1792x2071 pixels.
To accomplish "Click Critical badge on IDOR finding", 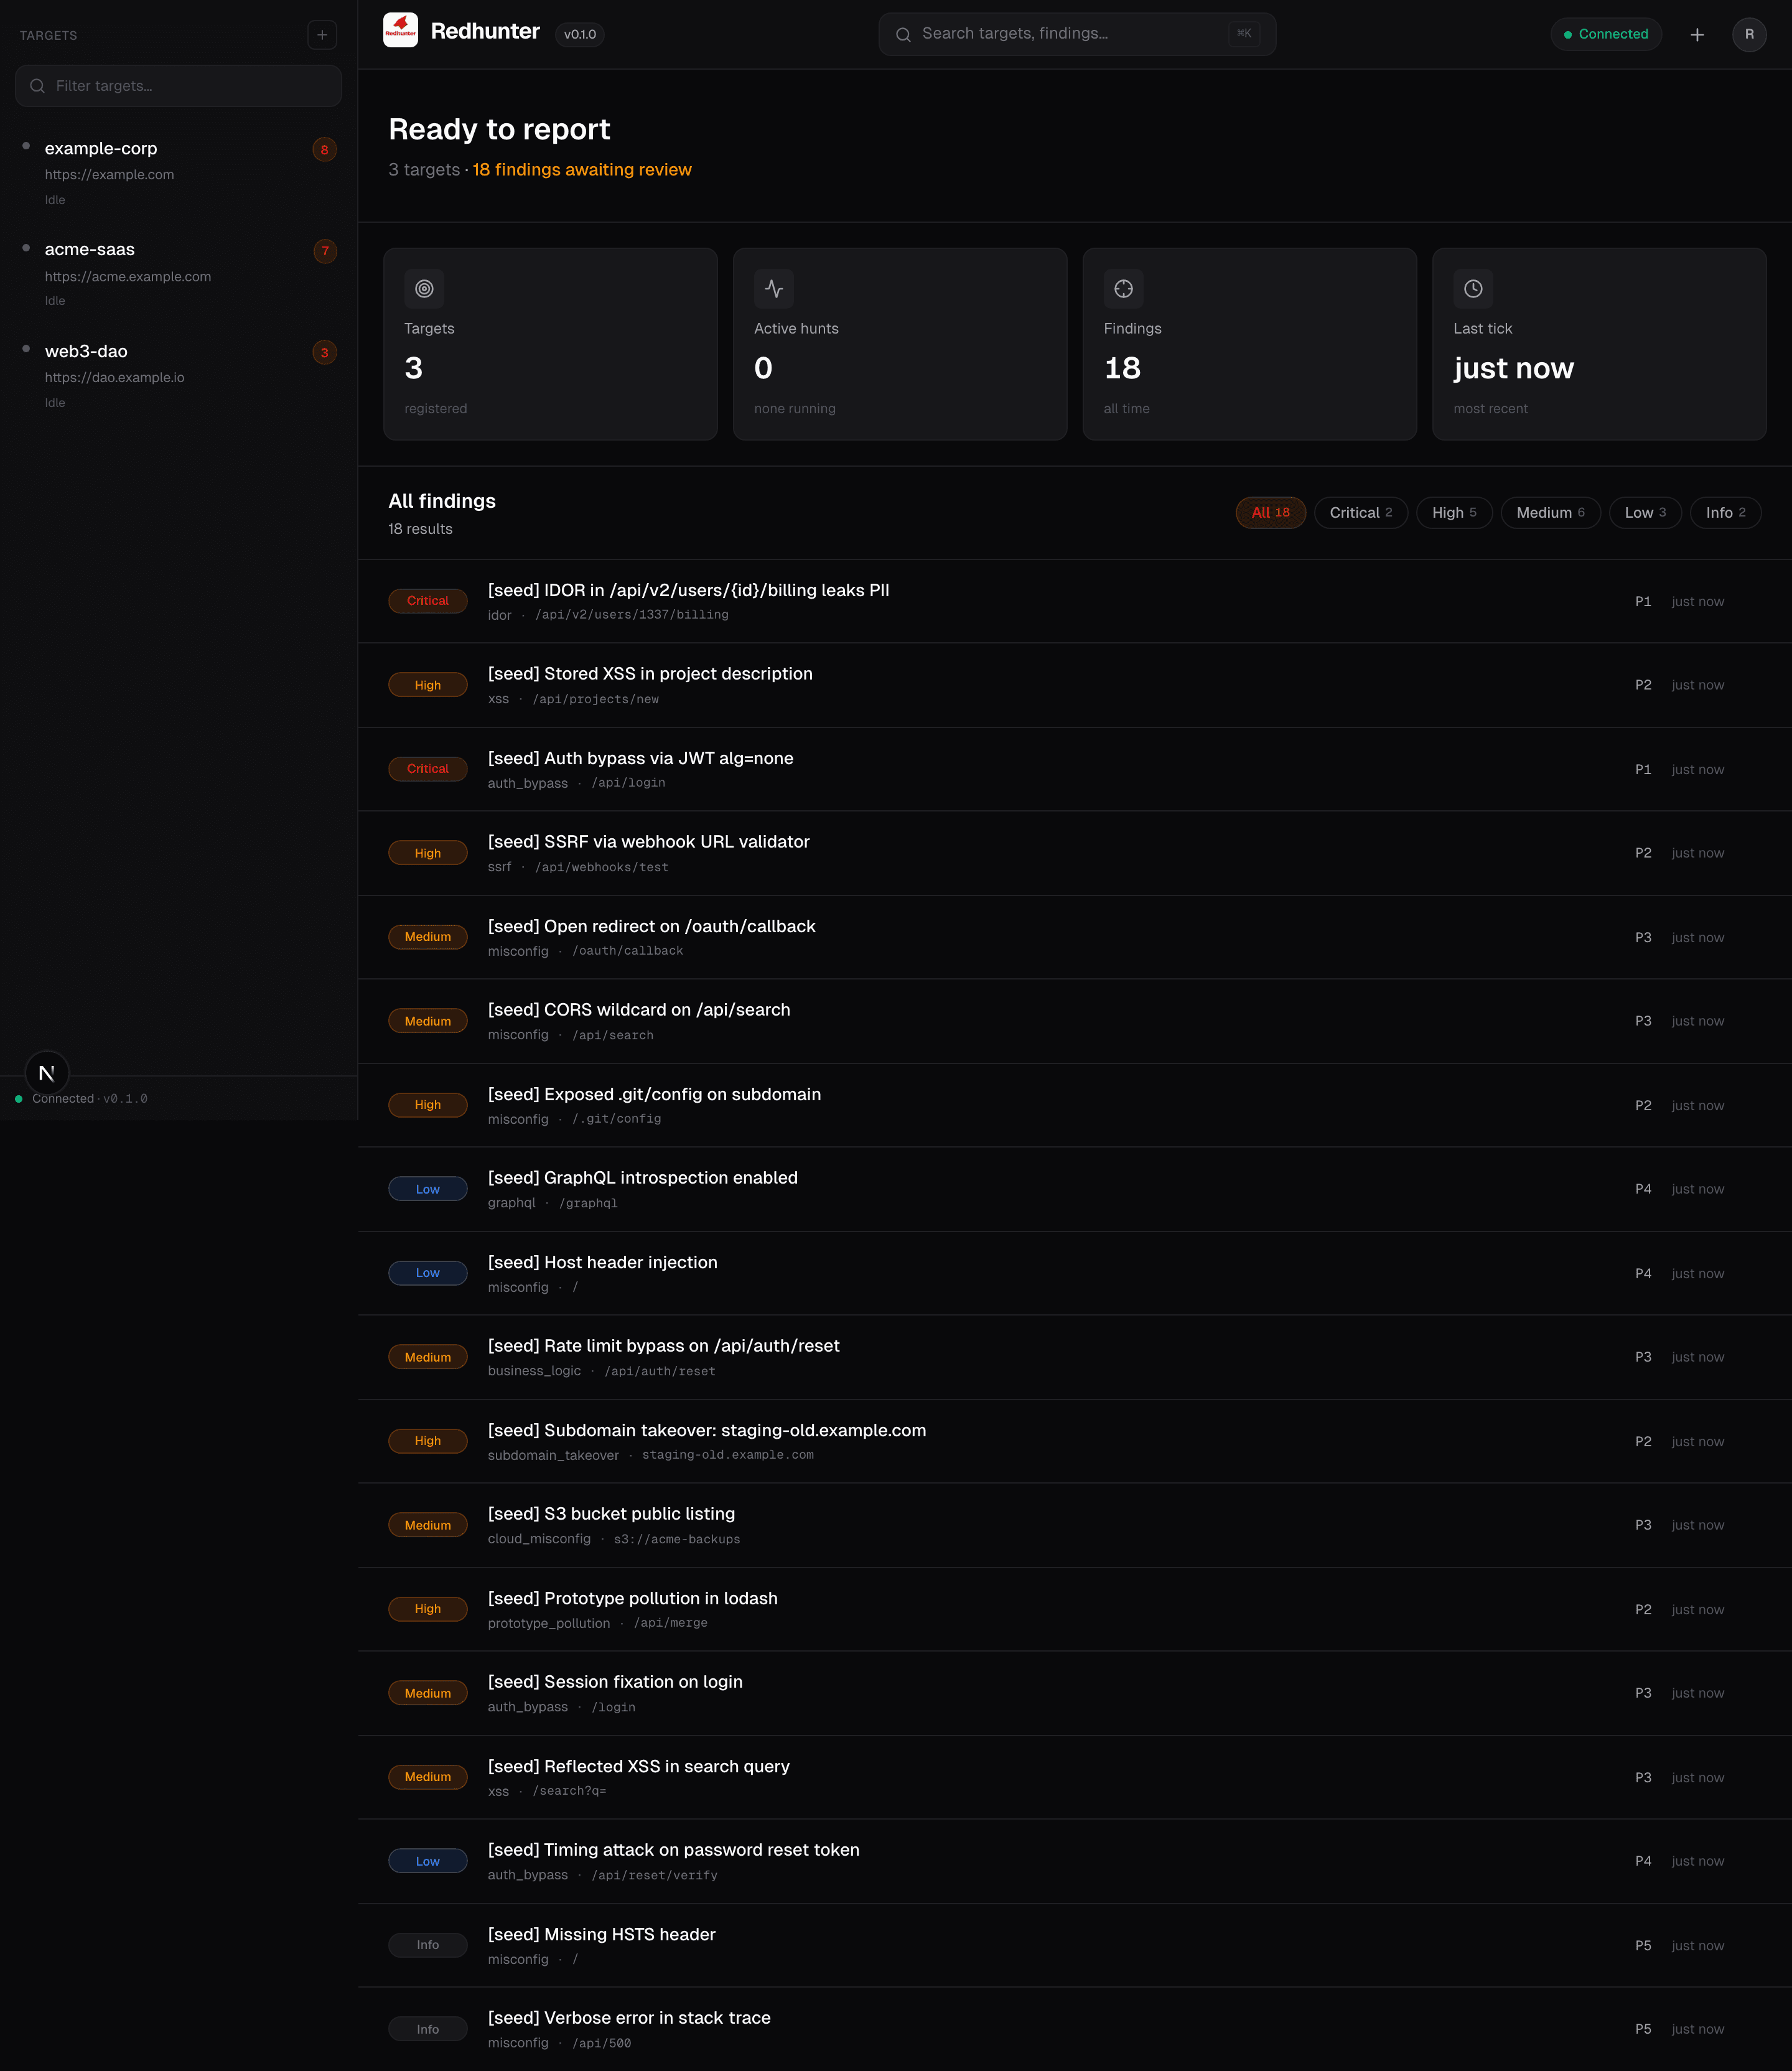I will [427, 601].
